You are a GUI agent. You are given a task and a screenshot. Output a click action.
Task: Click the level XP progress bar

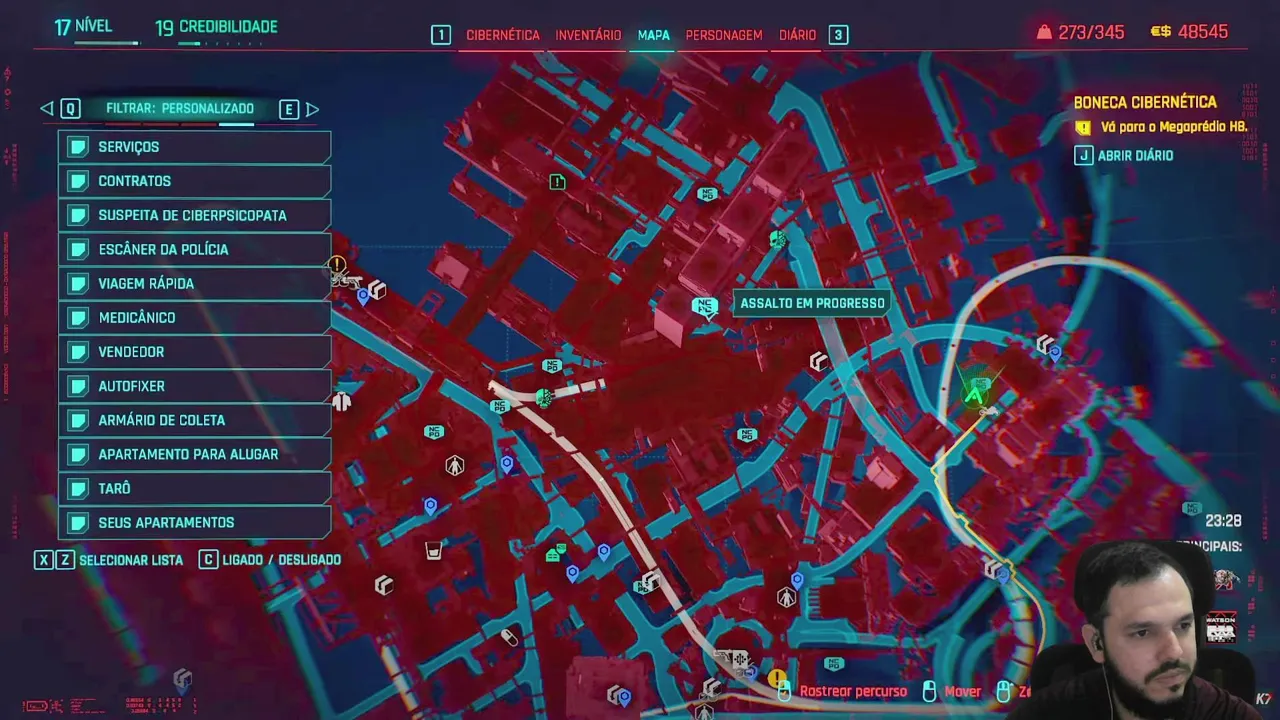click(107, 44)
